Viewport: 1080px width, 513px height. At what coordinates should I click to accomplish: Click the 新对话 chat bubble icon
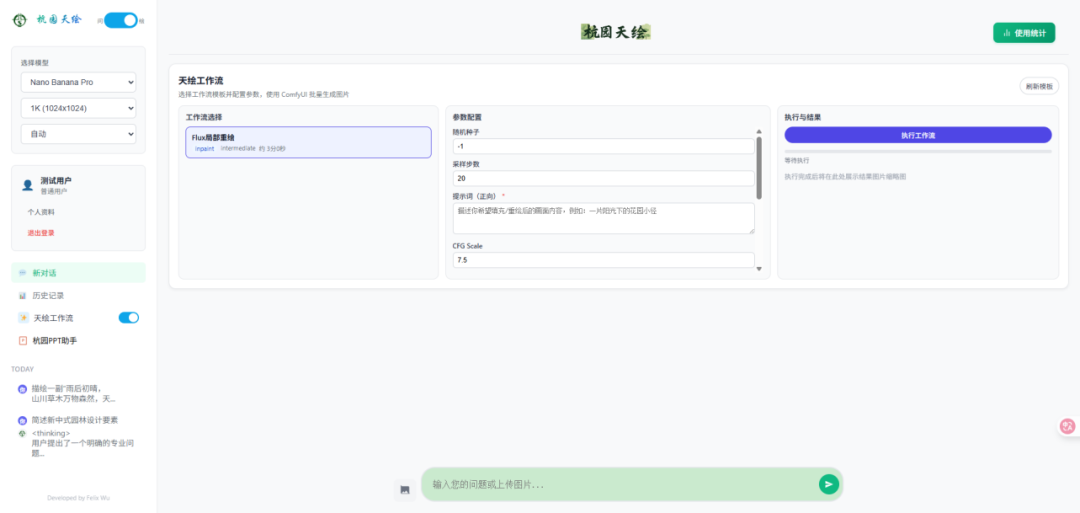(22, 273)
